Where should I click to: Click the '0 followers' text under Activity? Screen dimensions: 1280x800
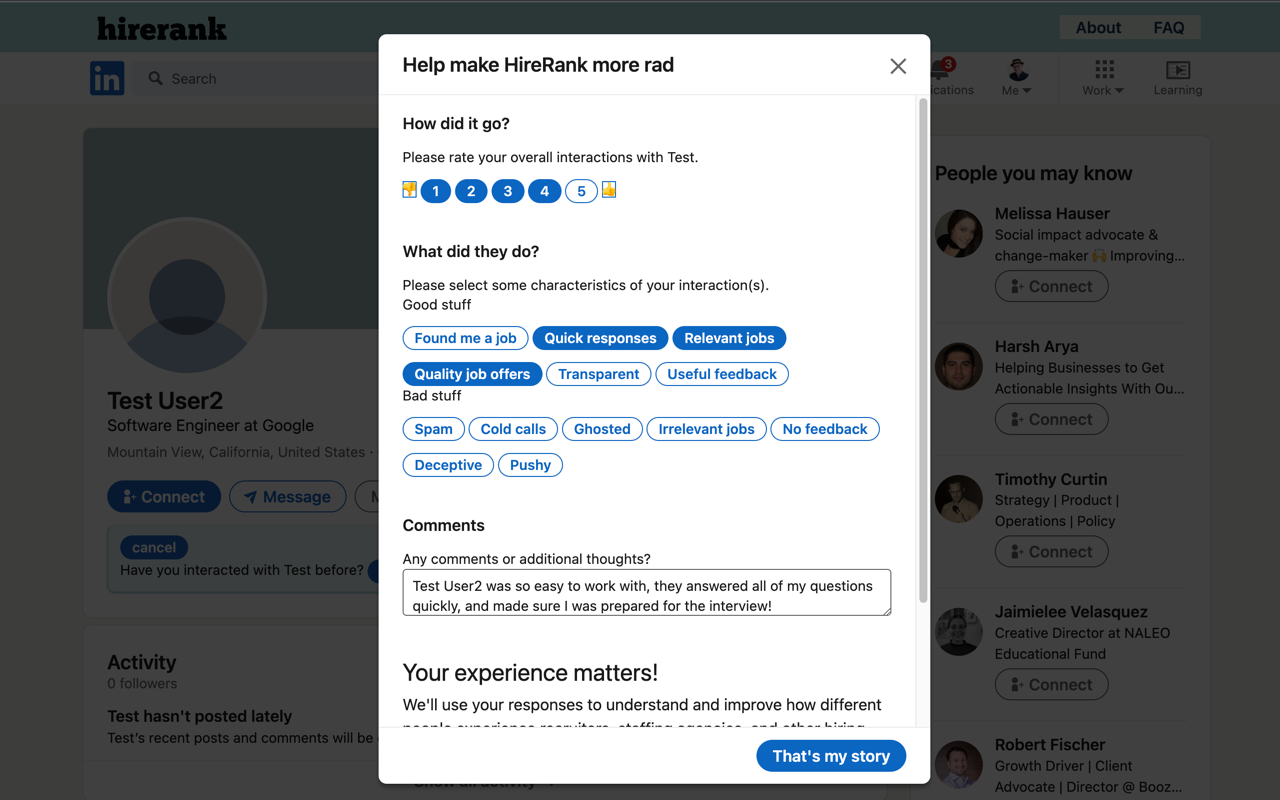pyautogui.click(x=142, y=684)
